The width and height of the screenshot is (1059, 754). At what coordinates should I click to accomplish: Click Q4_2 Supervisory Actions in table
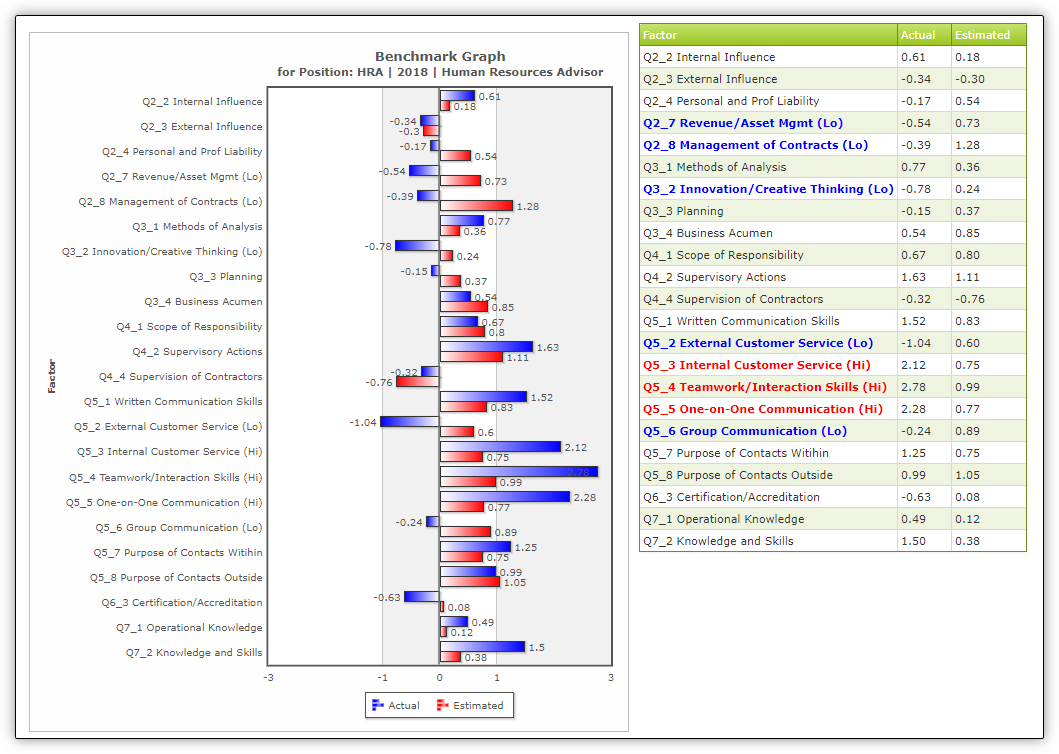point(715,277)
